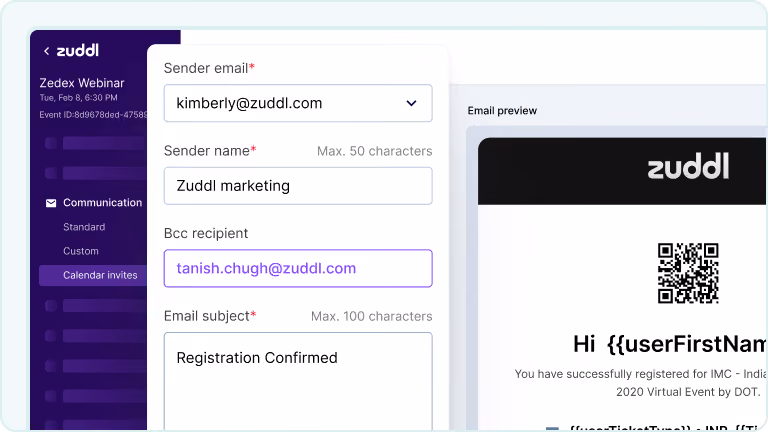Click the Email subject text area

tap(298, 382)
